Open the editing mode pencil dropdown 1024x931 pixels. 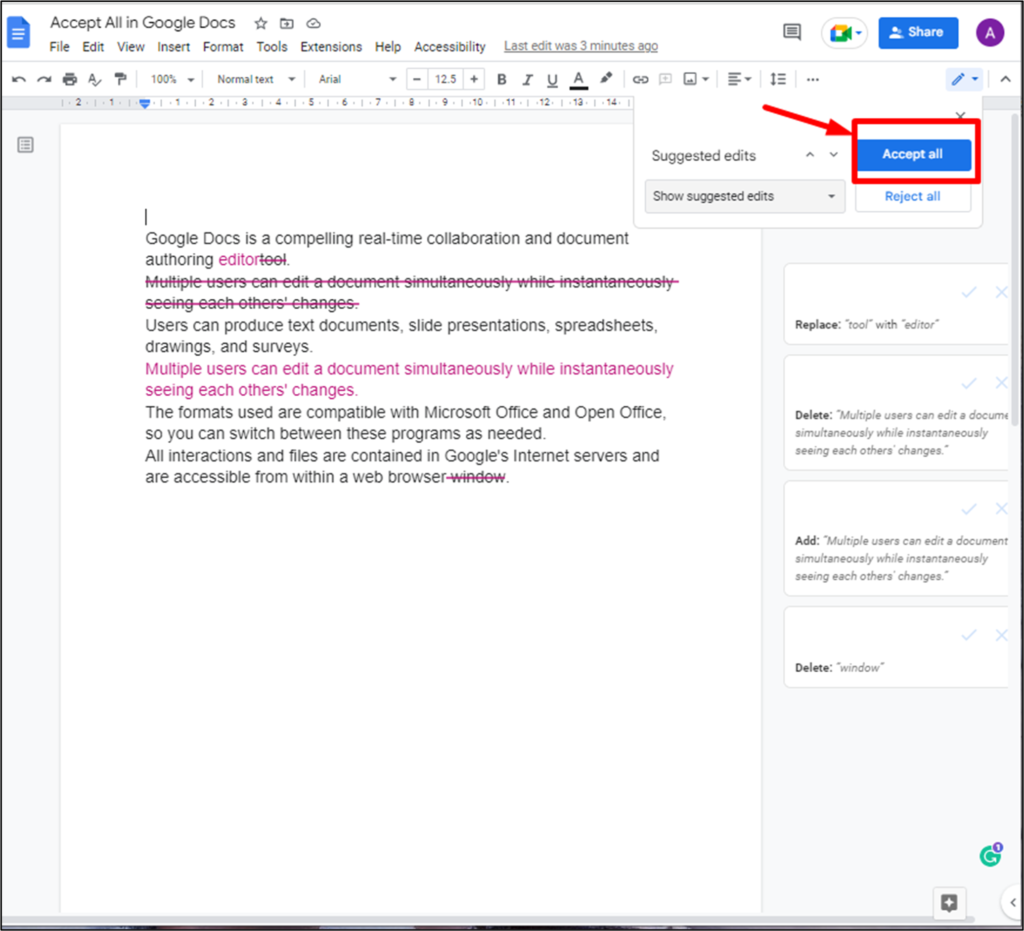click(965, 80)
